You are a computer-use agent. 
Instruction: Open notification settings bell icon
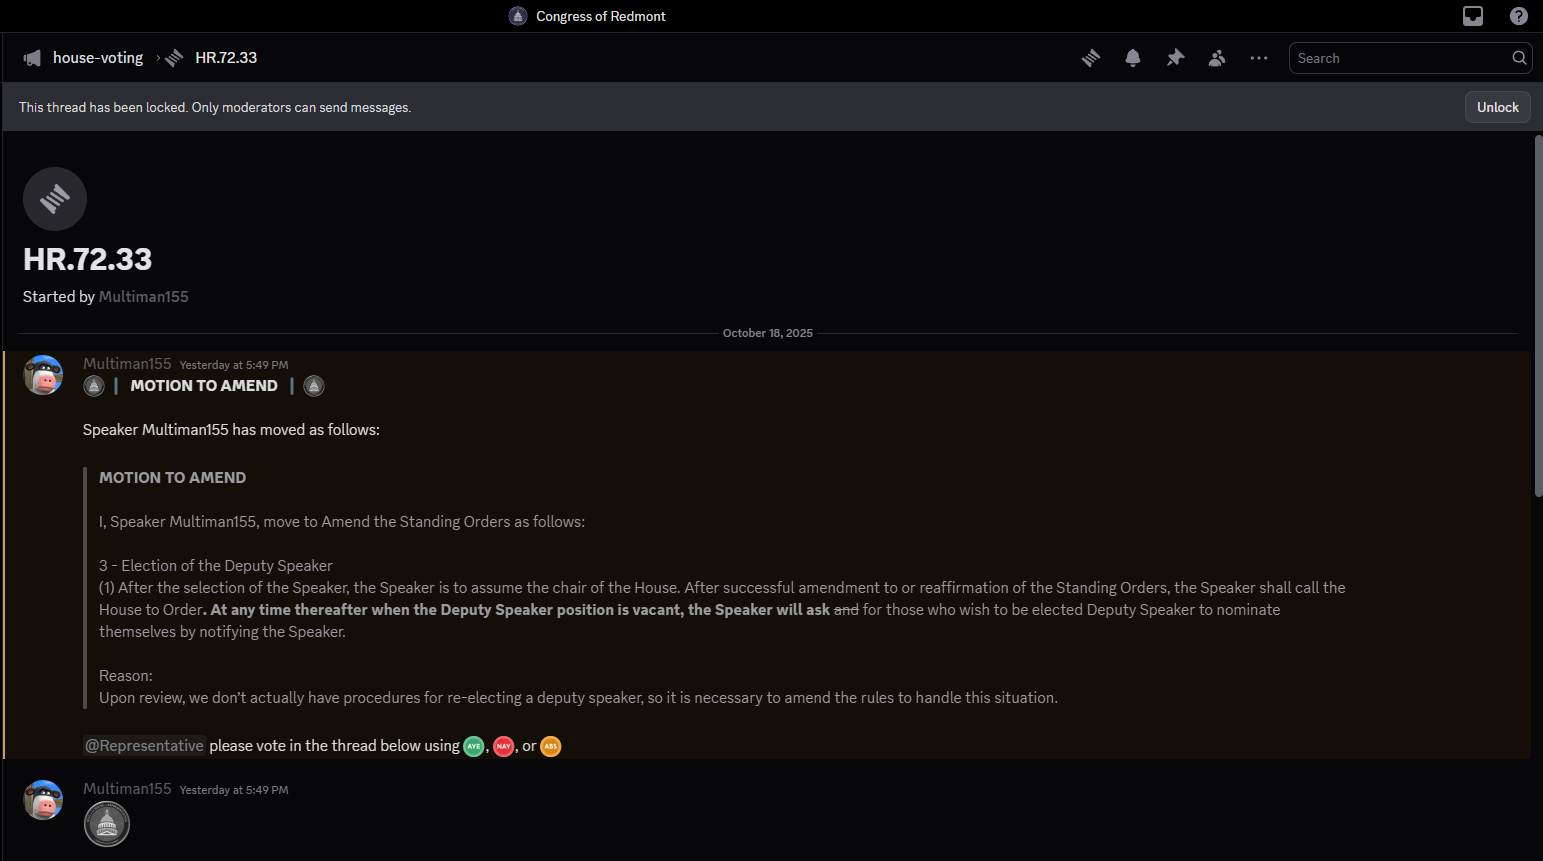click(x=1133, y=58)
